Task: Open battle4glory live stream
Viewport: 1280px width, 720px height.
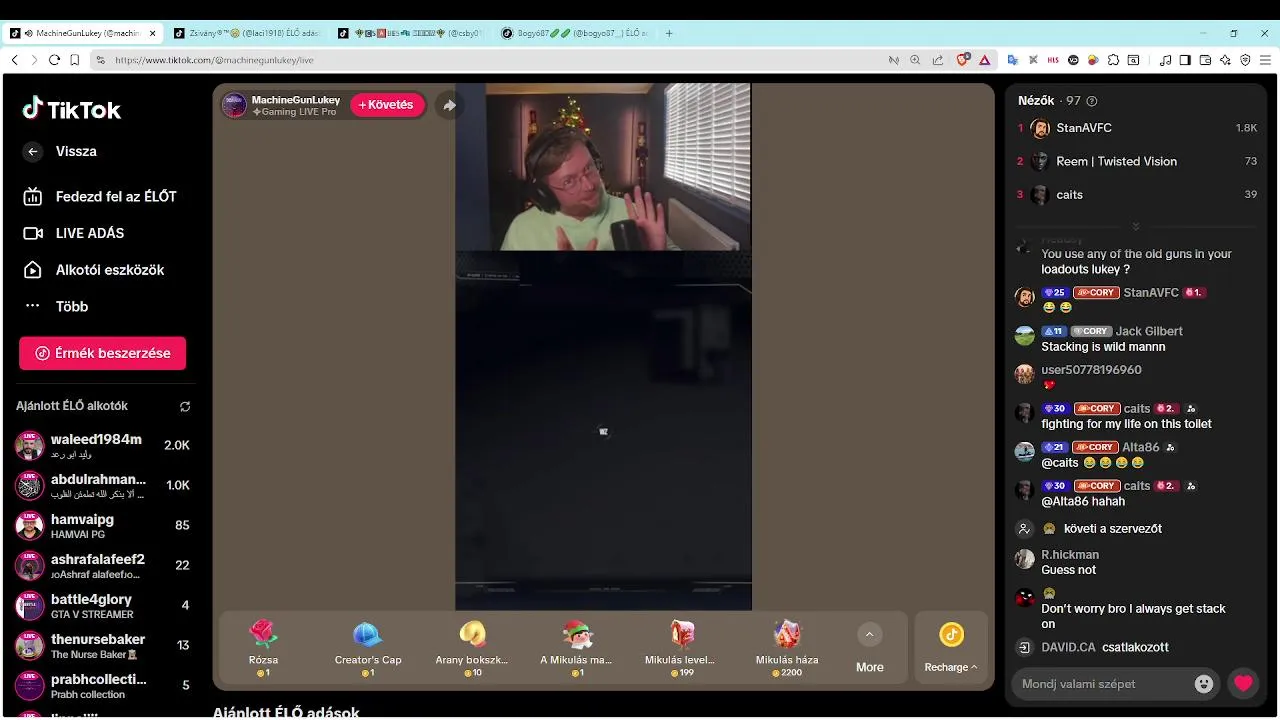Action: 102,606
